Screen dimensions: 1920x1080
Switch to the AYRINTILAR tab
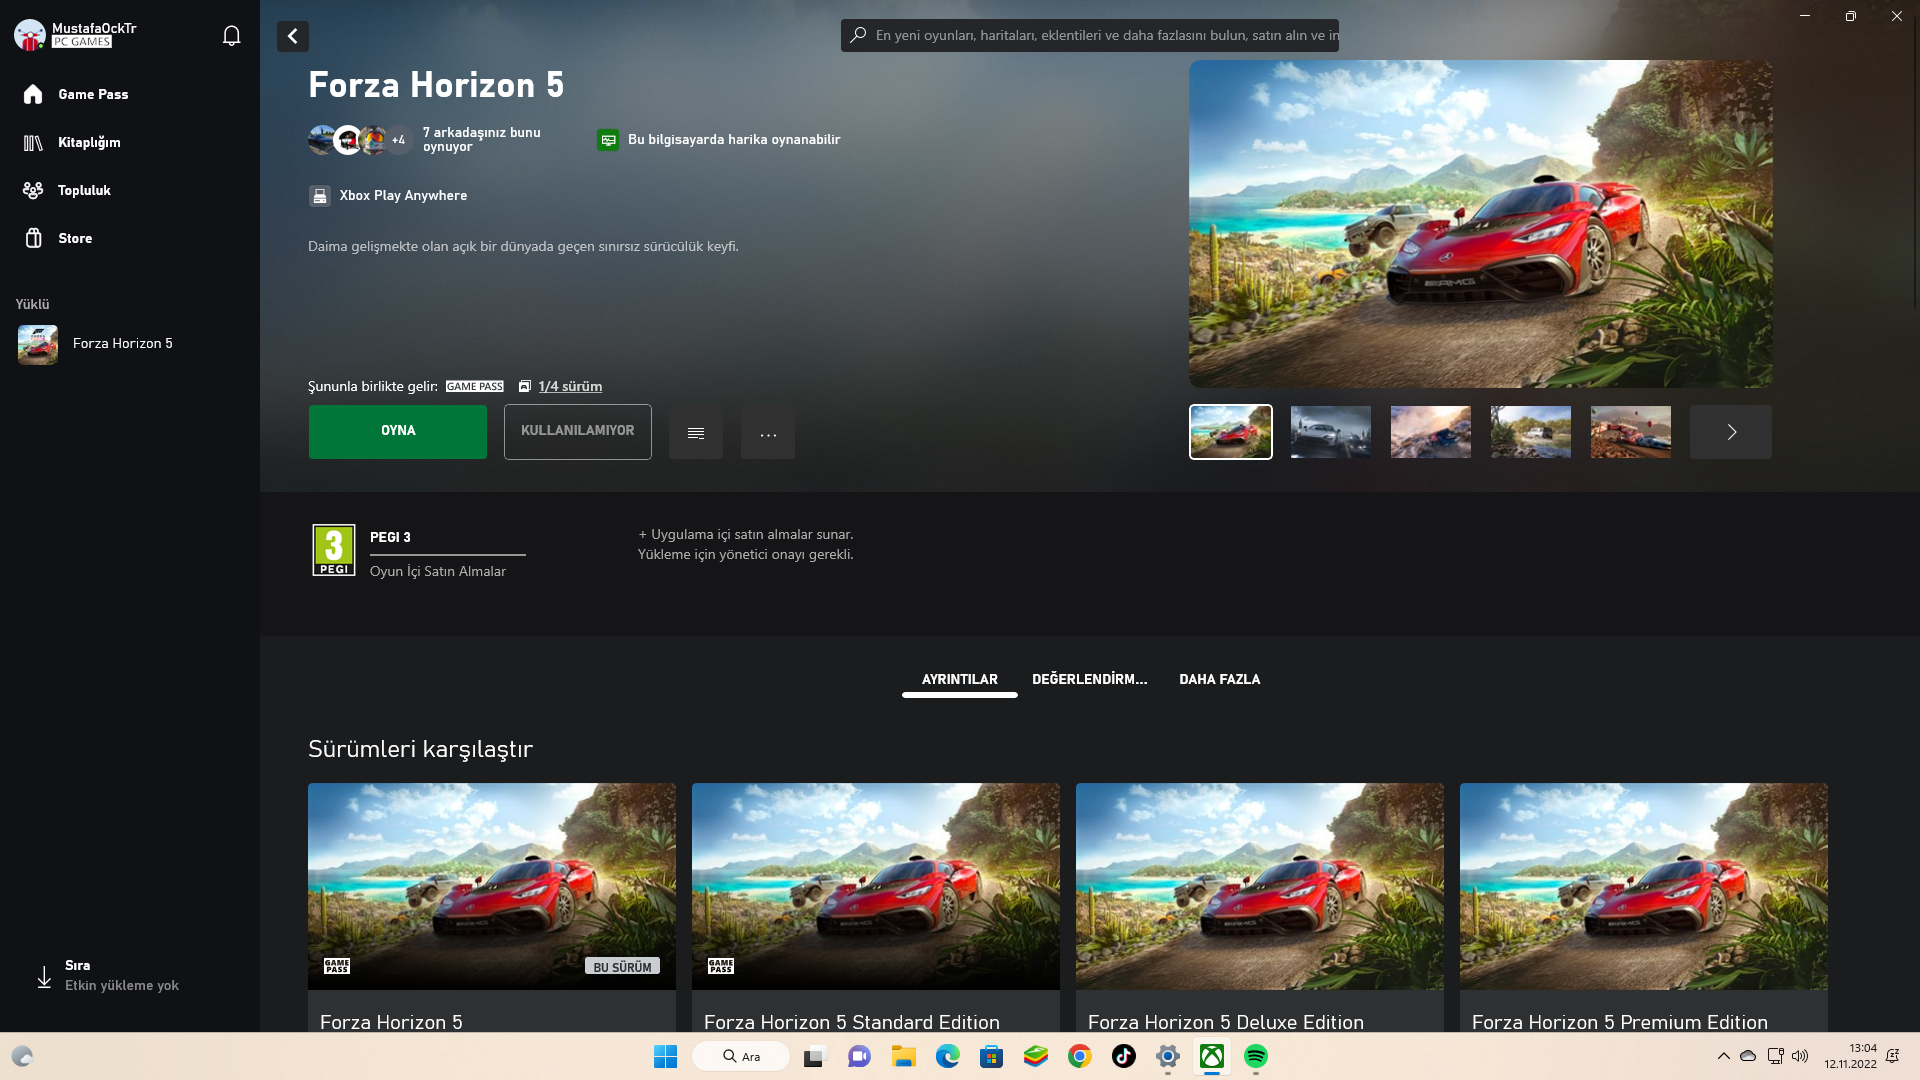(x=960, y=680)
